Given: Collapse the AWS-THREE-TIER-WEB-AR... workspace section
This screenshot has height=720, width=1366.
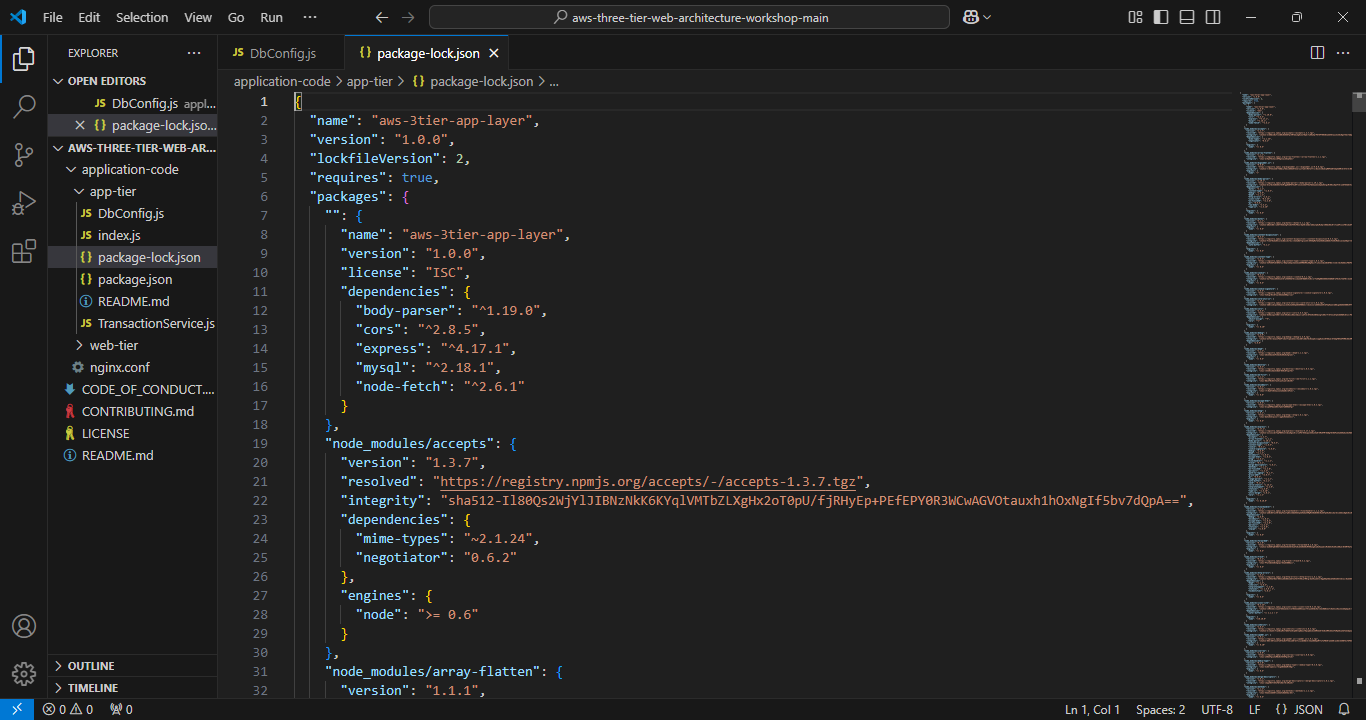Looking at the screenshot, I should point(58,147).
